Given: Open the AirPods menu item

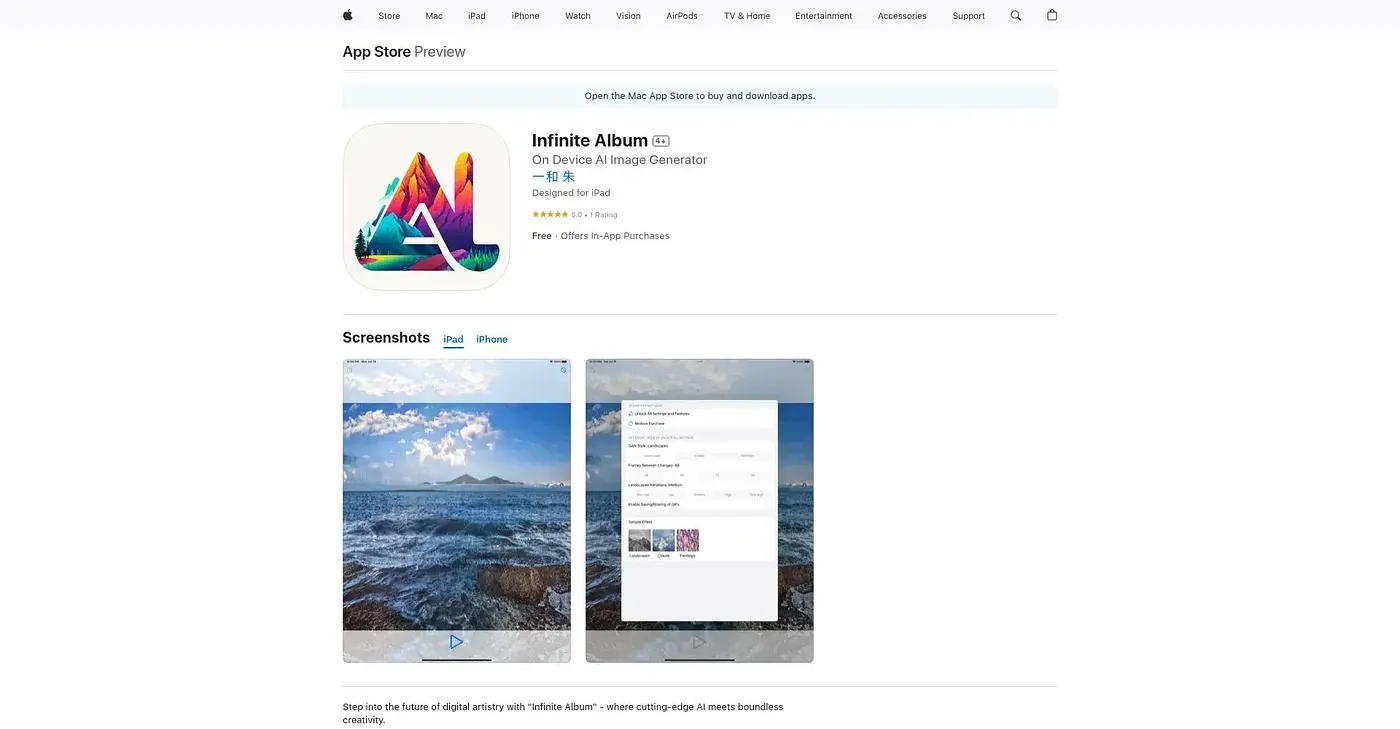Looking at the screenshot, I should click(x=682, y=16).
